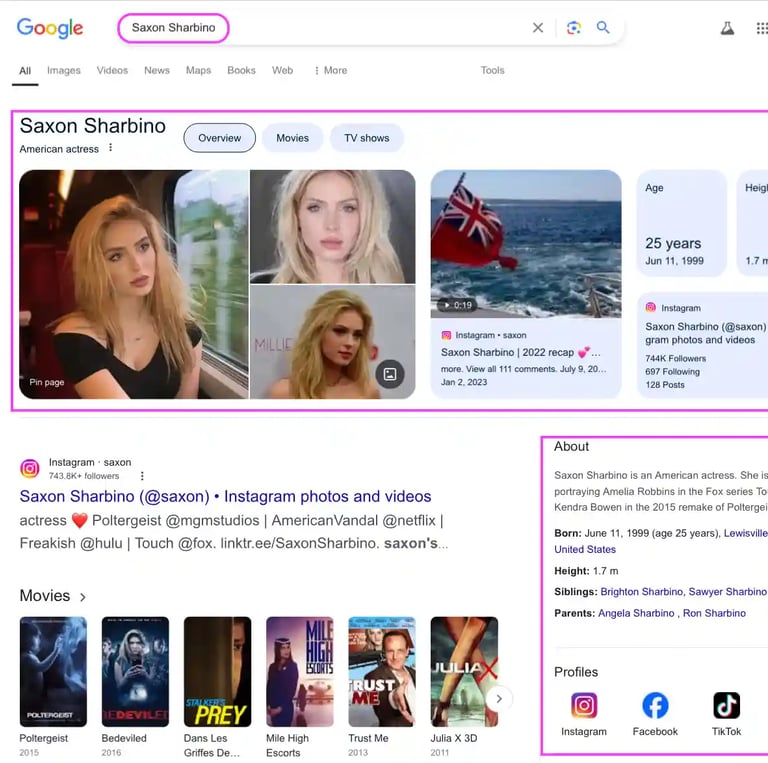Open the Ron Sharbino link
Viewport: 768px width, 763px height.
coord(714,613)
